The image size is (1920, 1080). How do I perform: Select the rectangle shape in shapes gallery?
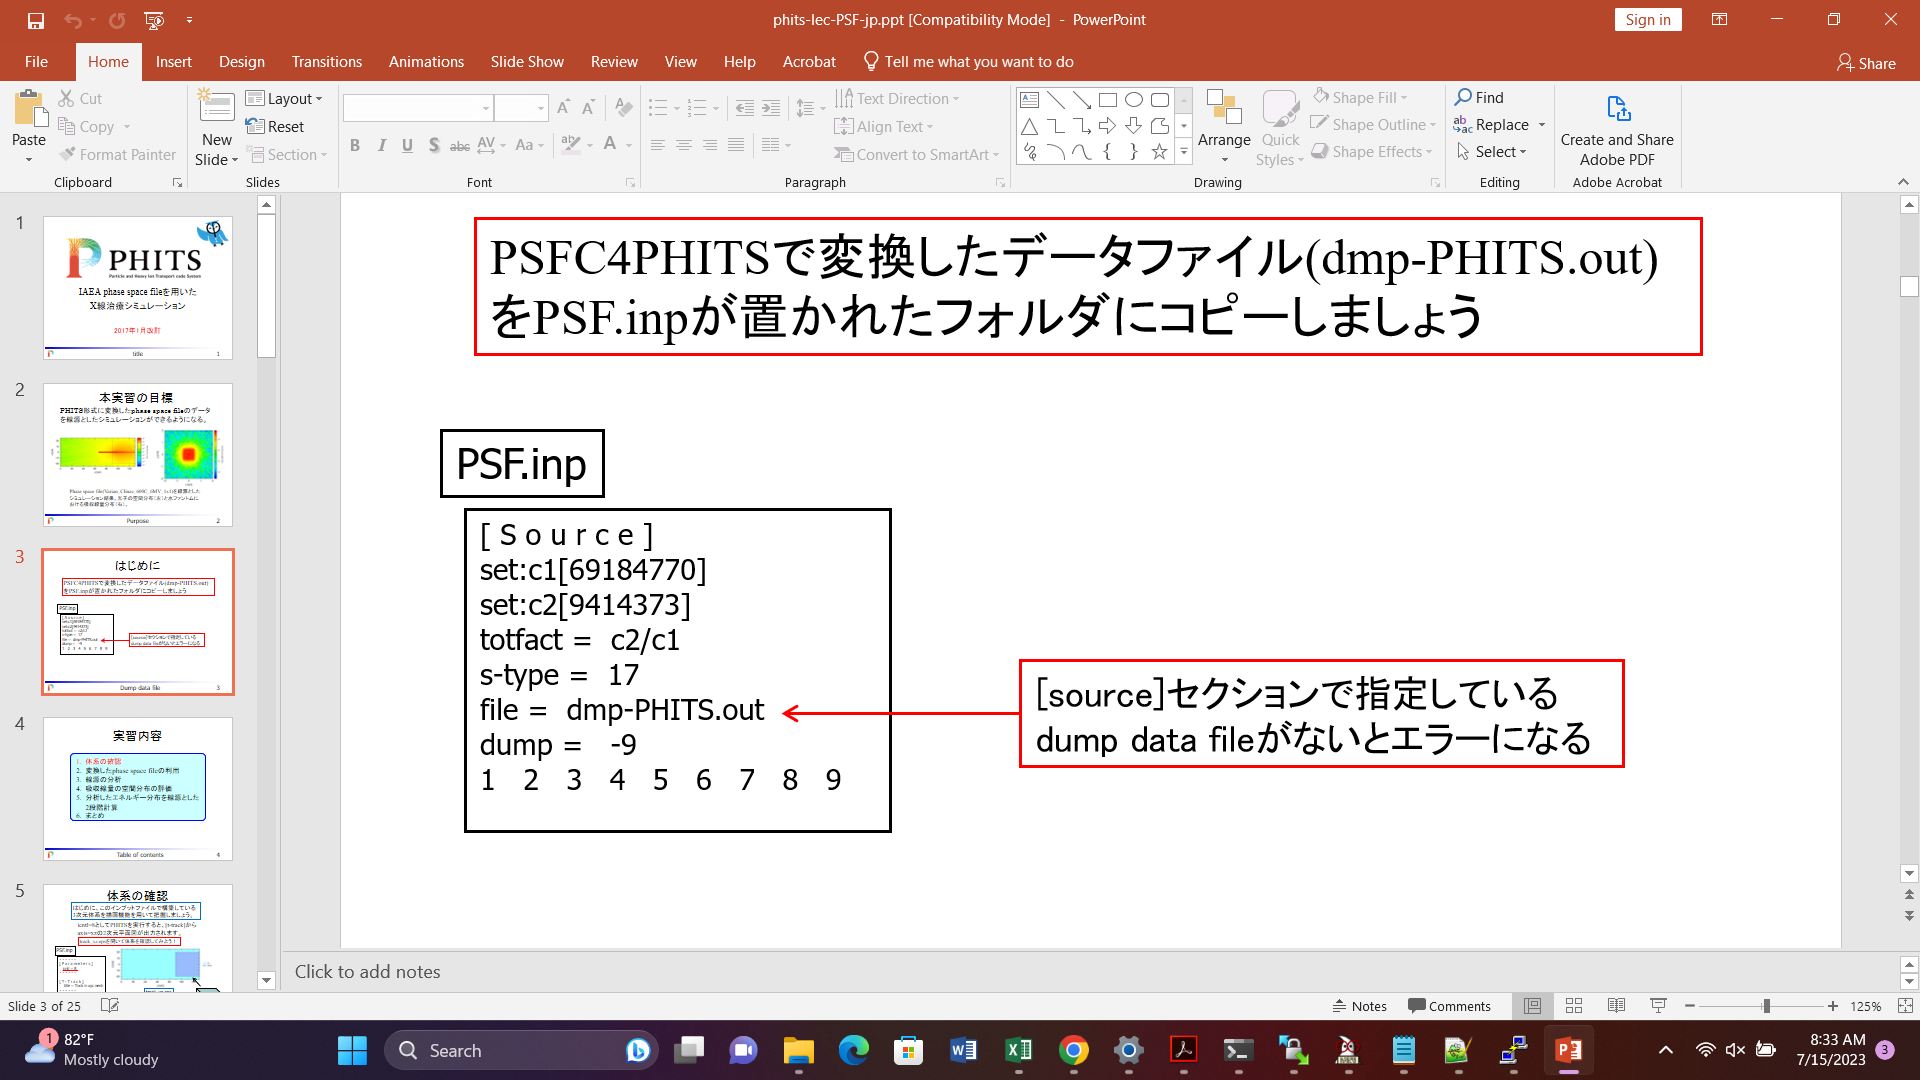1107,99
